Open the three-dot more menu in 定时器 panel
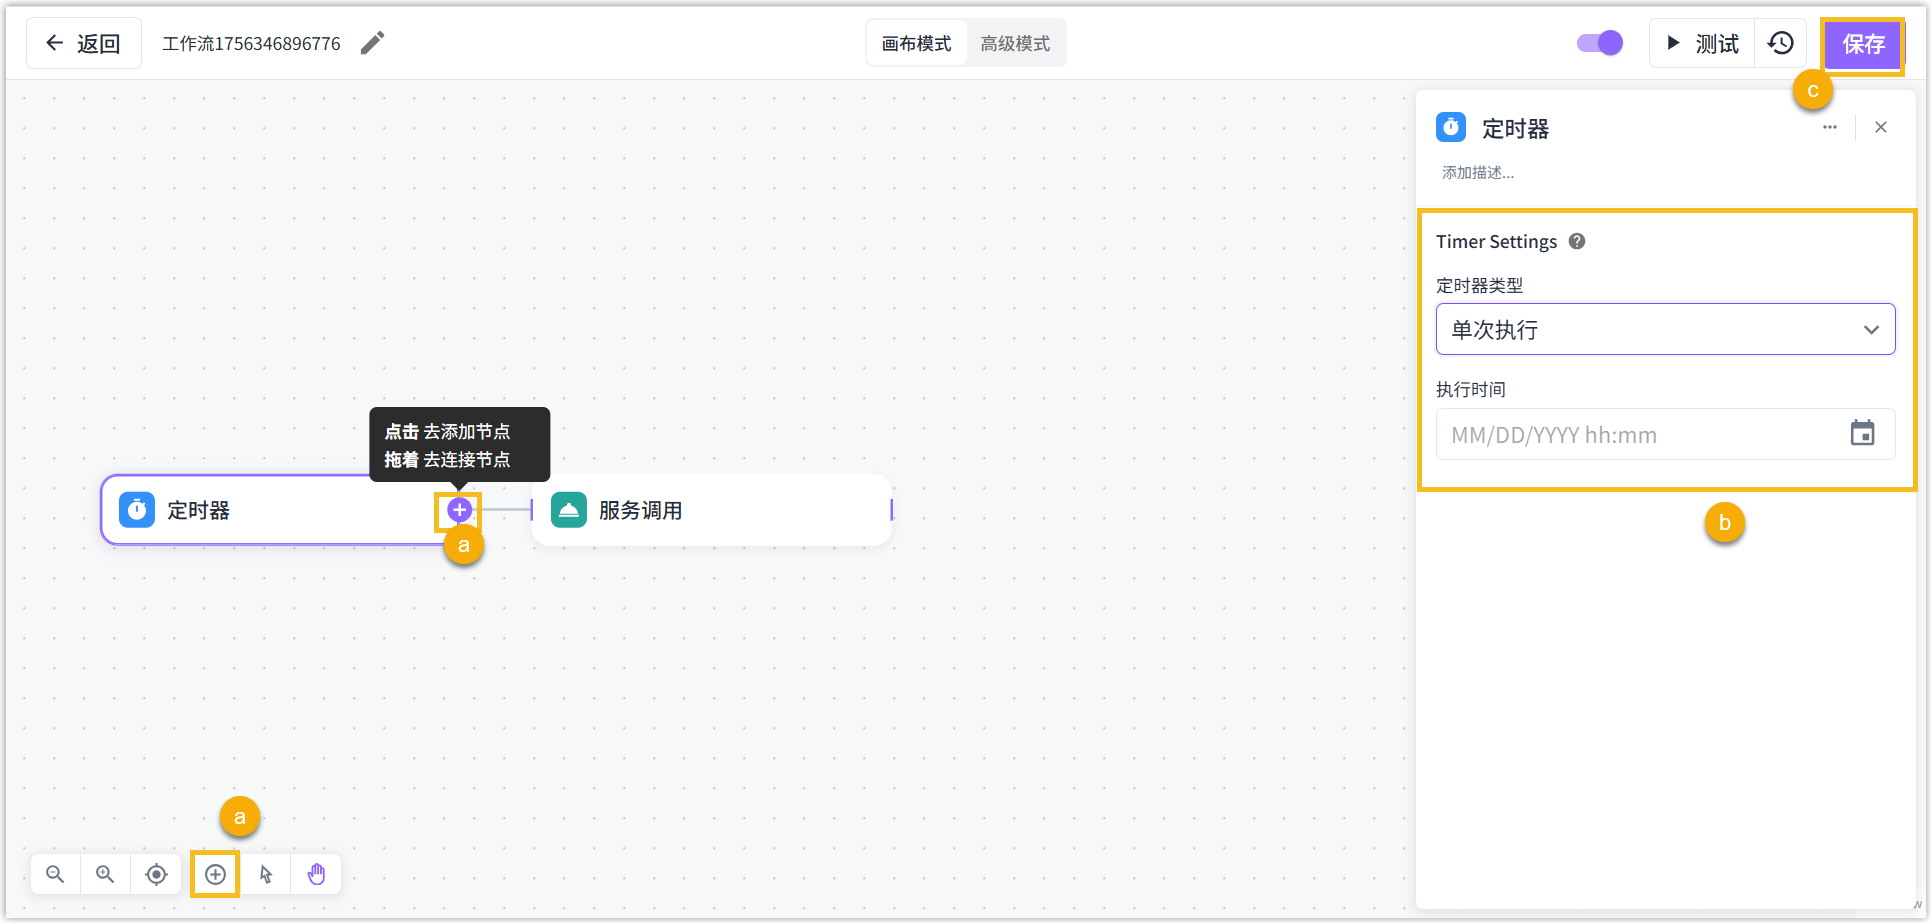This screenshot has height=924, width=1932. (x=1829, y=127)
